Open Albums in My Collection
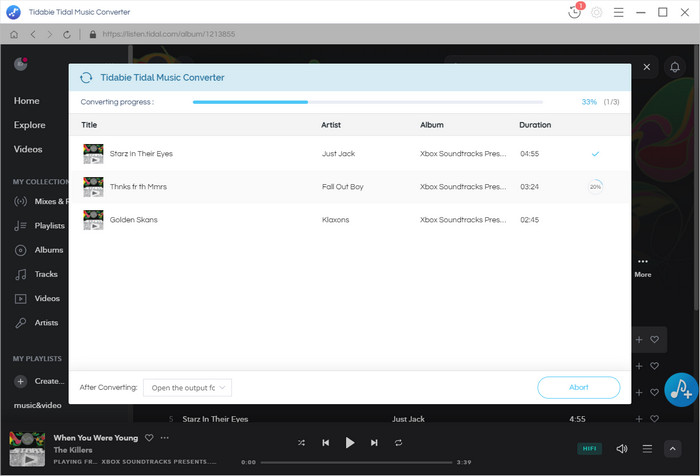This screenshot has height=476, width=700. pyautogui.click(x=39, y=250)
